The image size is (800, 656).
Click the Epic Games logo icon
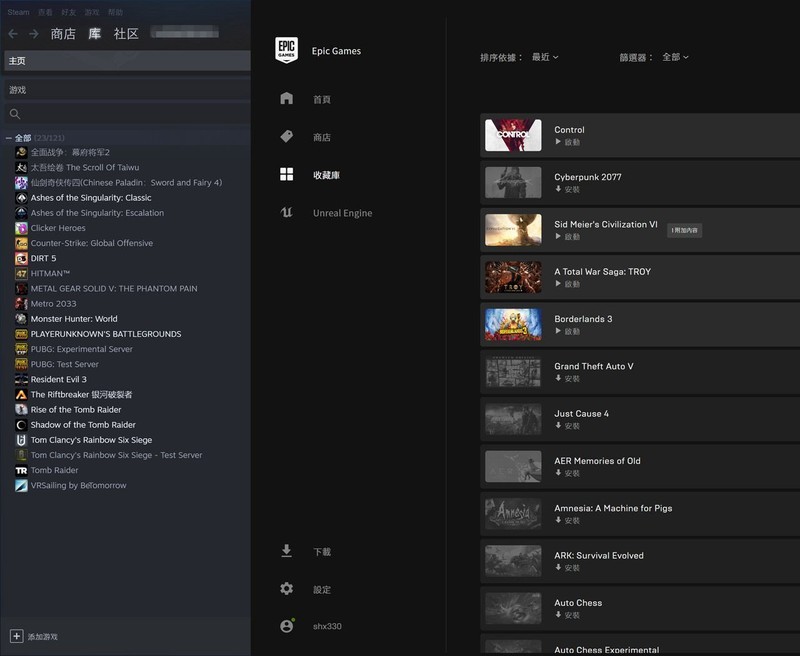[x=286, y=50]
